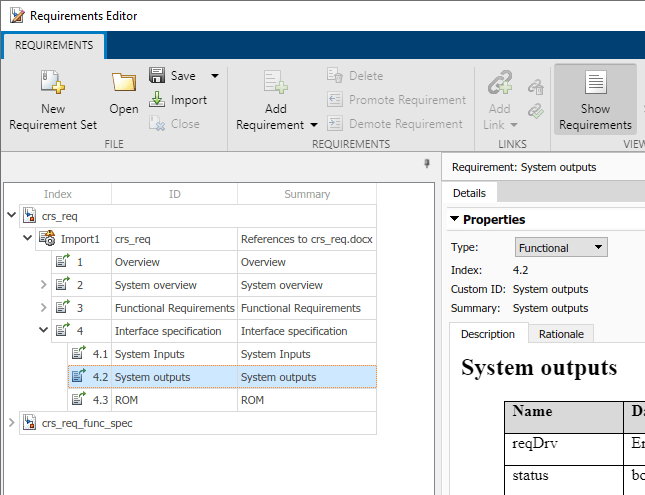Screen dimensions: 645x495
Task: Switch to the Rationale tab
Action: (561, 334)
